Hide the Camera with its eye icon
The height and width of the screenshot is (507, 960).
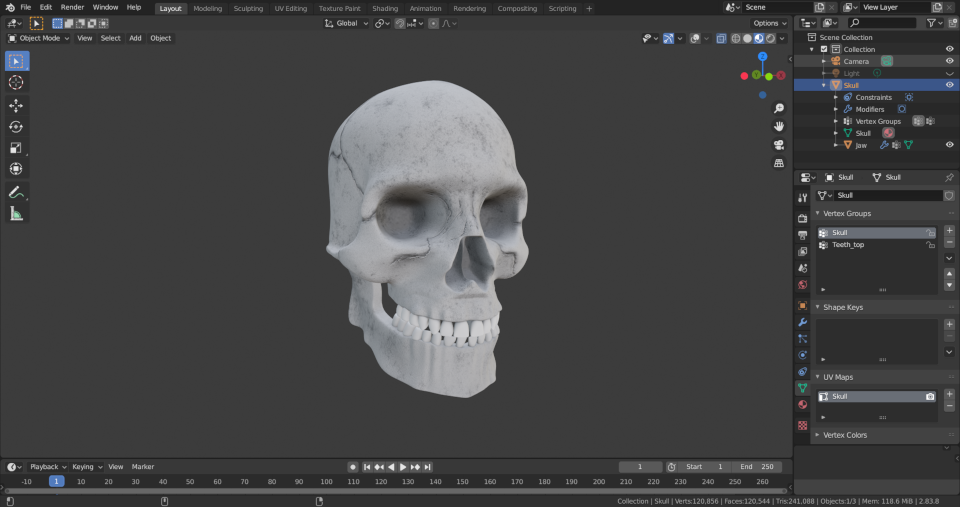coord(950,61)
